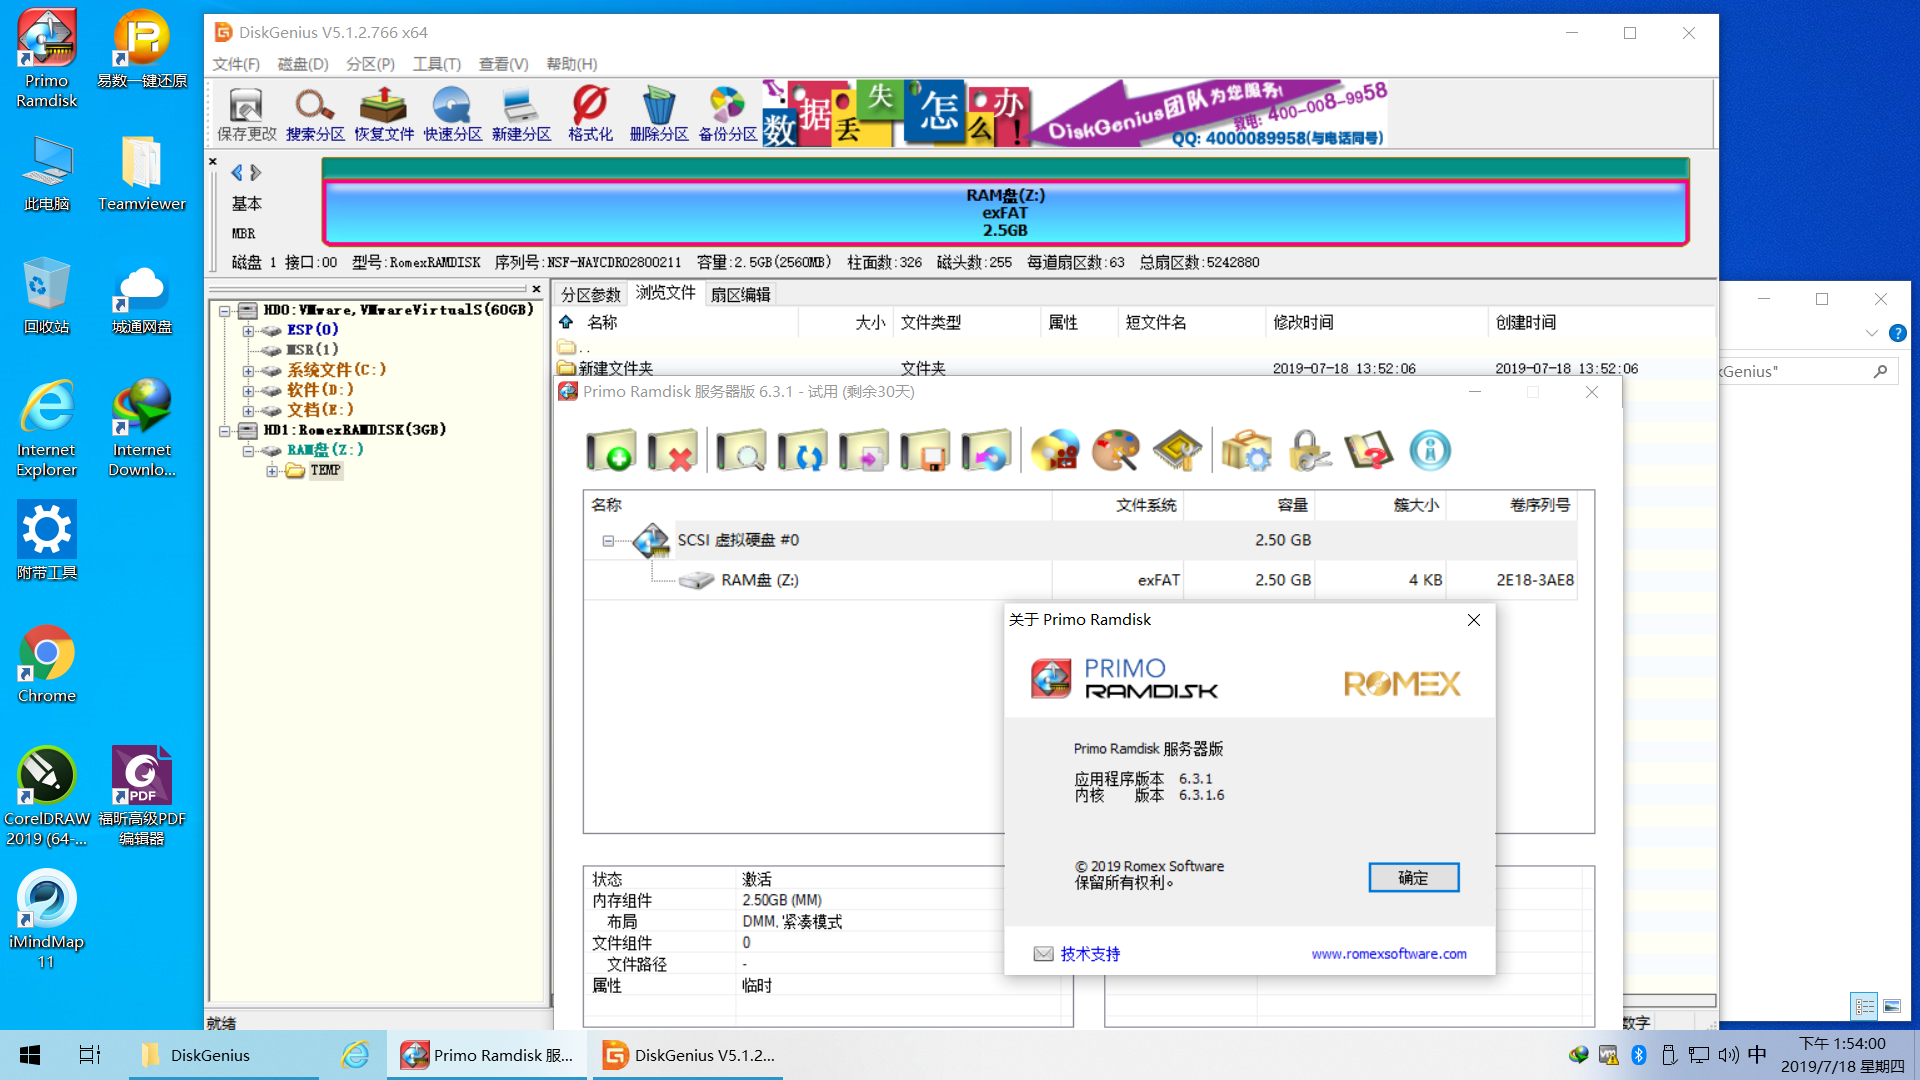Click the refresh ramdisk blue arrows icon
This screenshot has height=1080, width=1920.
[802, 451]
